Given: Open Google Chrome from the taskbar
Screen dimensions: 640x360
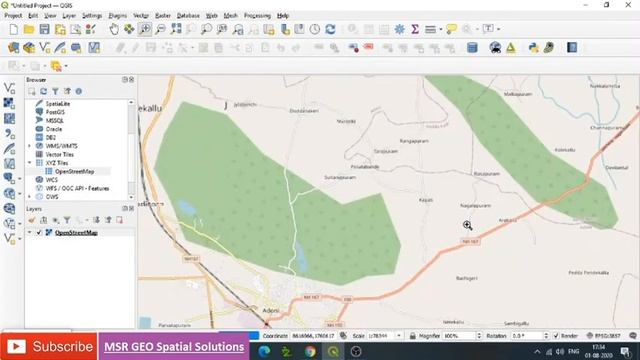Looking at the screenshot, I should (x=310, y=351).
